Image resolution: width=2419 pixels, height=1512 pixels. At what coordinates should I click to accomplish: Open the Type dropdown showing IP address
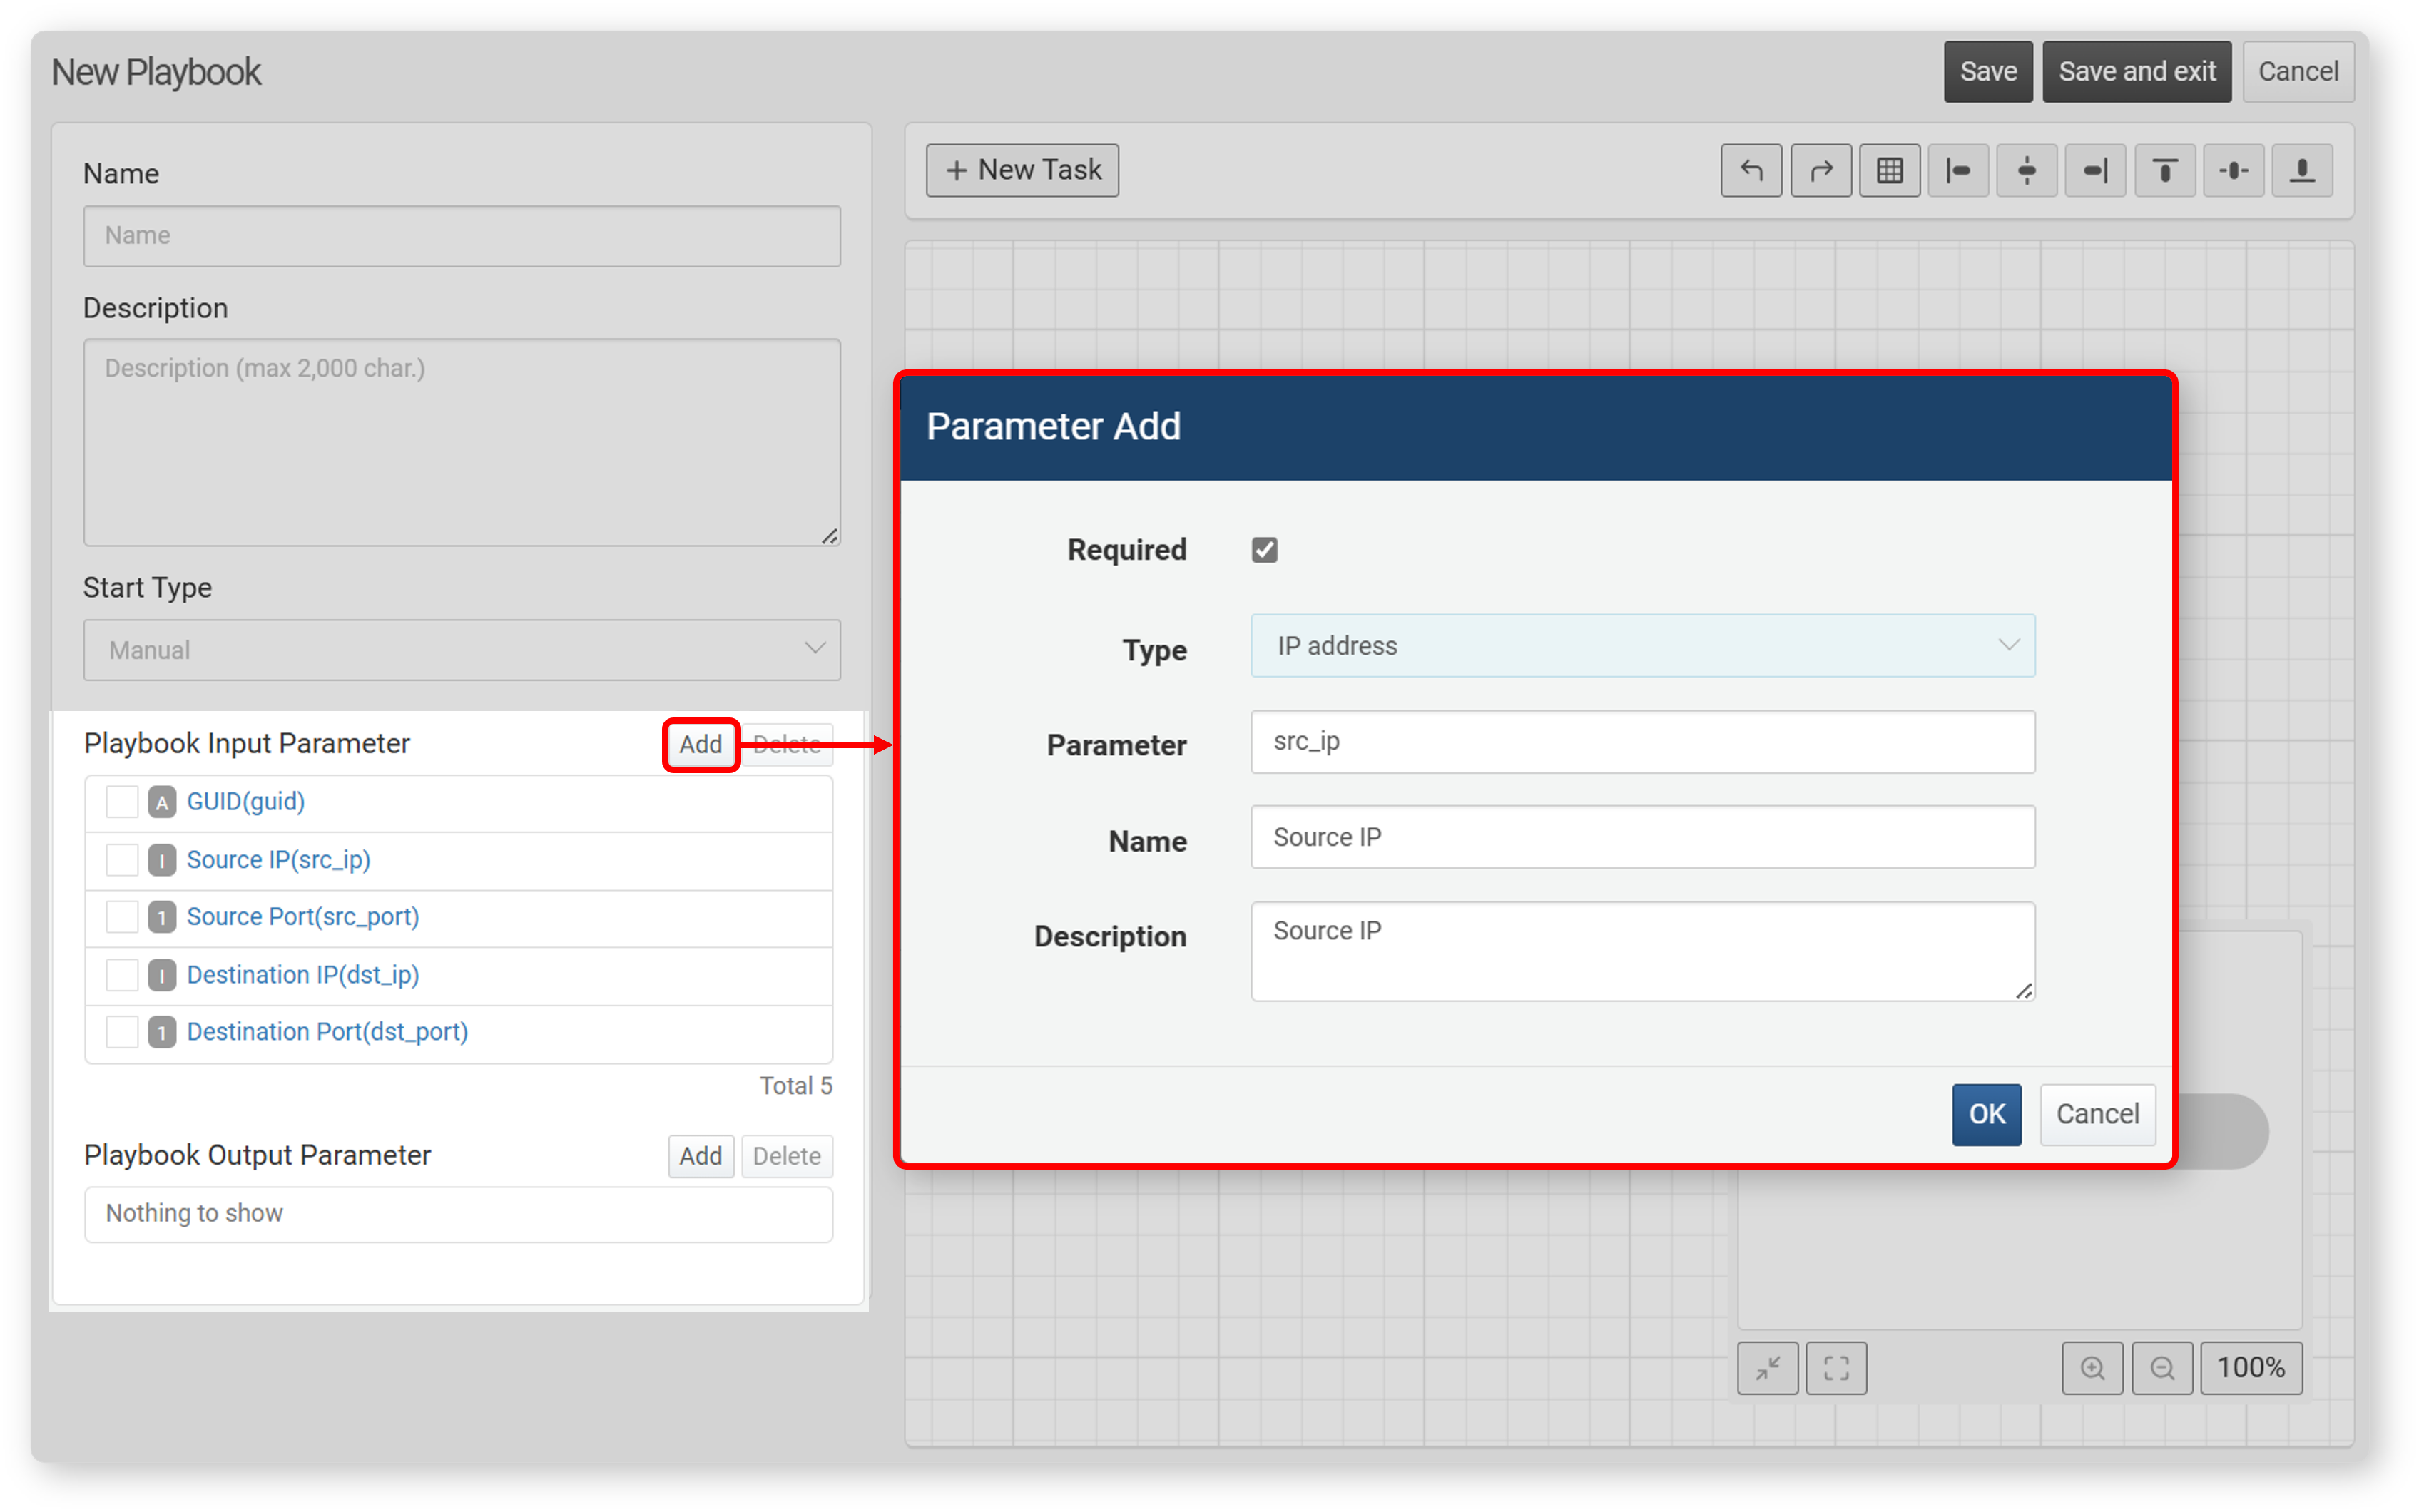click(x=1642, y=646)
